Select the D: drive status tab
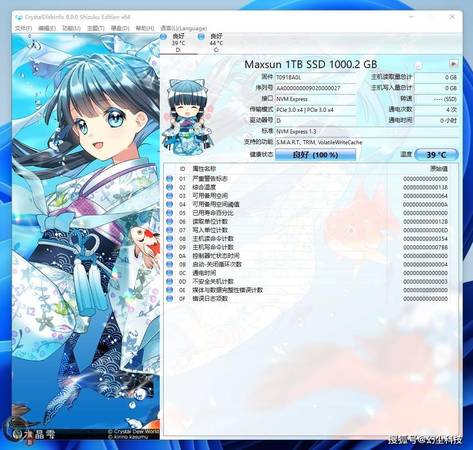The image size is (473, 450). (178, 43)
